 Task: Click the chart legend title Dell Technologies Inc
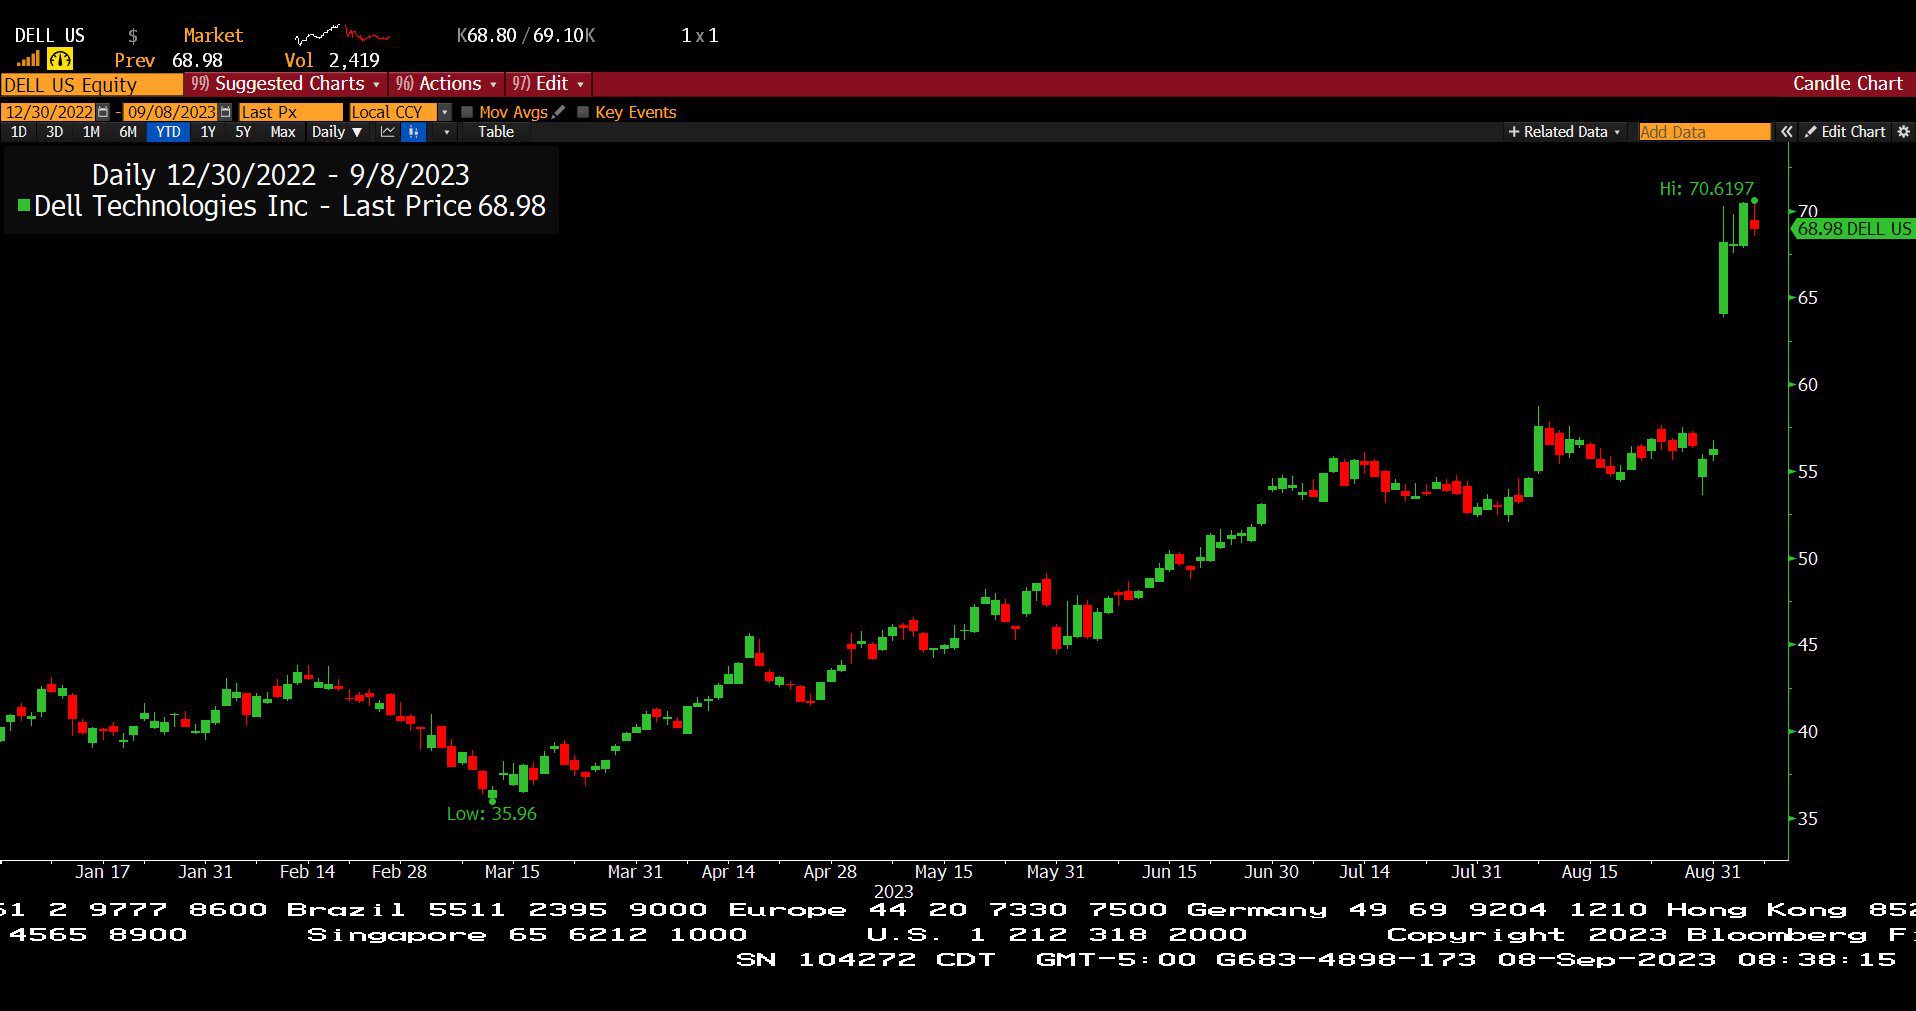click(x=171, y=206)
